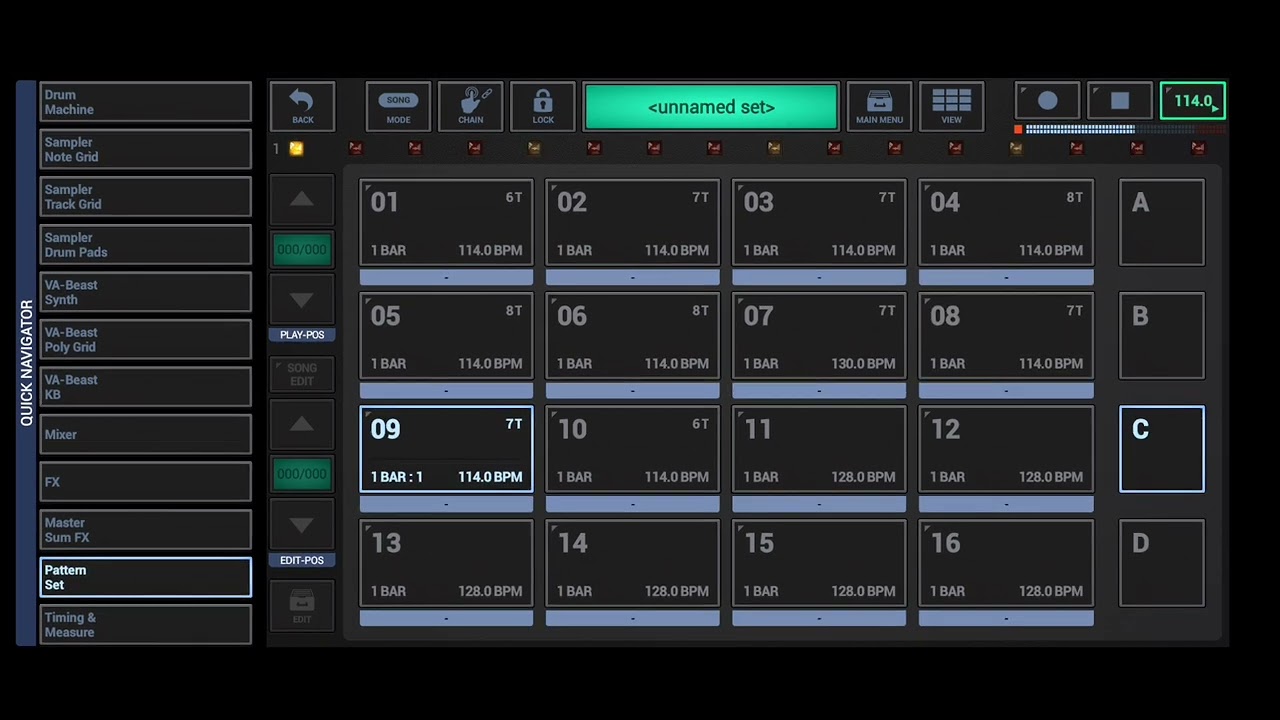Click the EDIT-POS label button
The height and width of the screenshot is (720, 1280).
point(302,561)
